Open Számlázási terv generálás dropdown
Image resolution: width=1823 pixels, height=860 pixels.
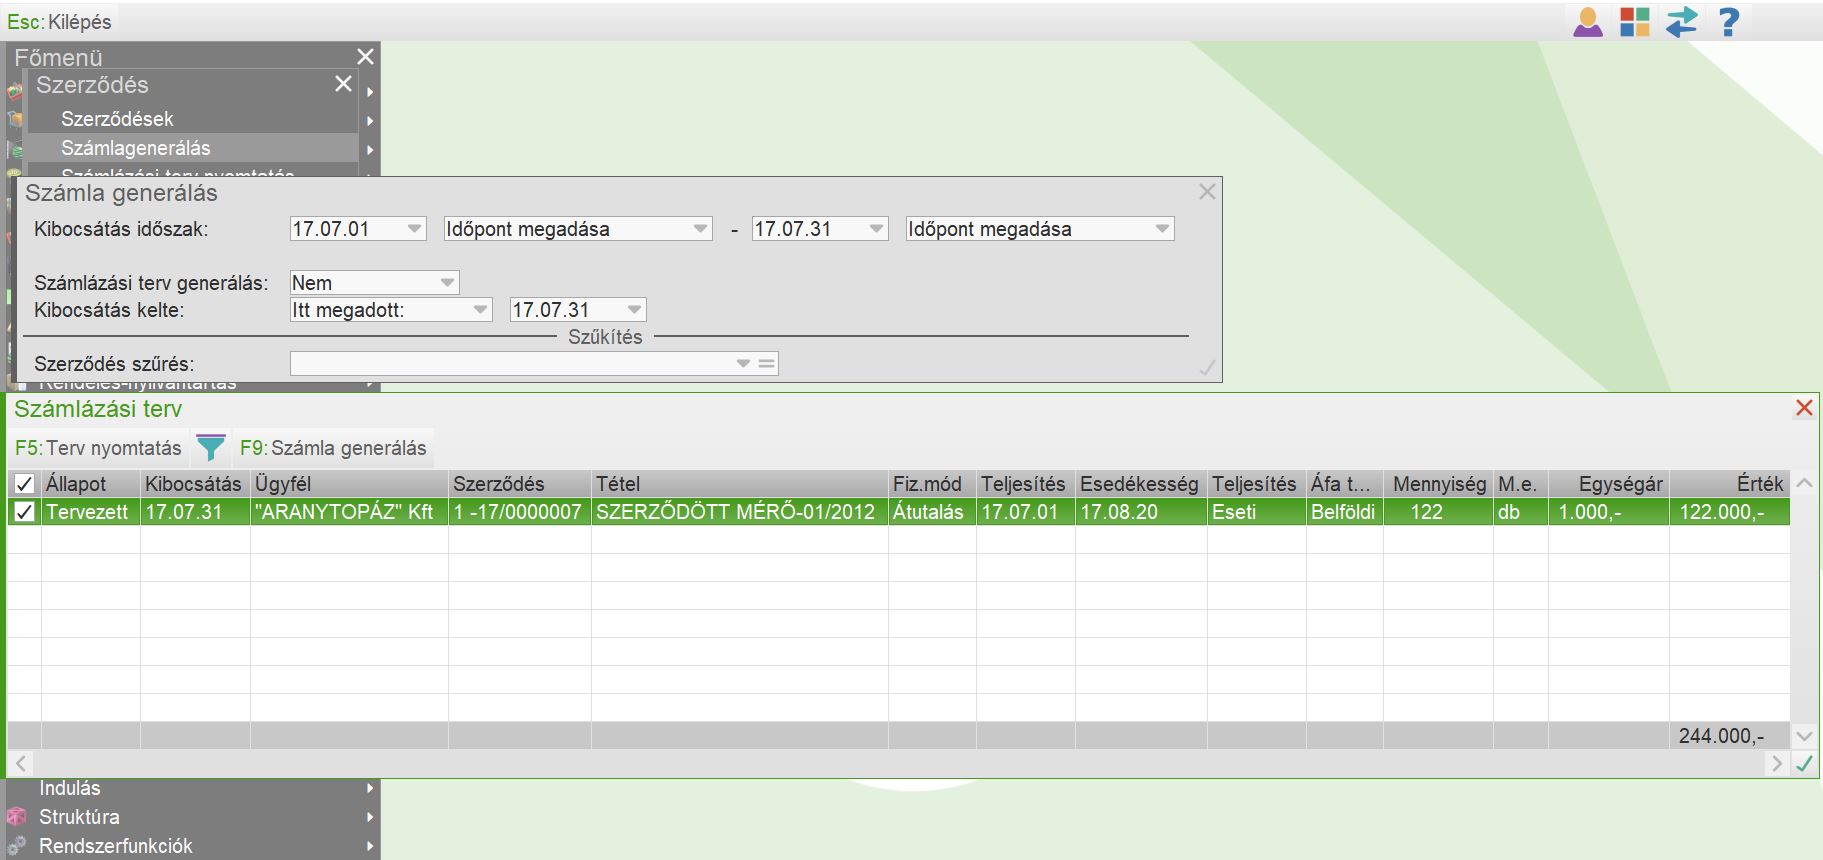point(447,283)
